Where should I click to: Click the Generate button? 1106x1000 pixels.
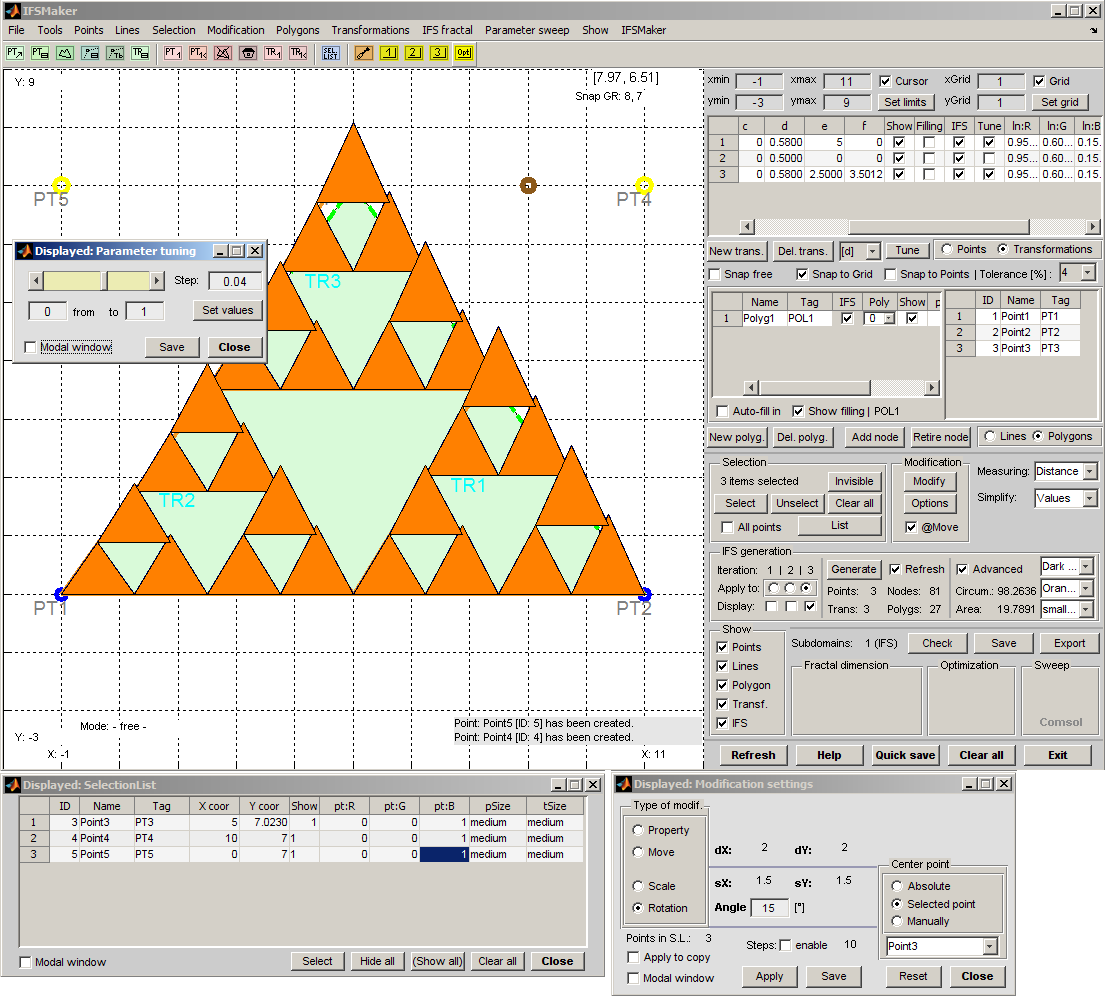click(x=853, y=569)
